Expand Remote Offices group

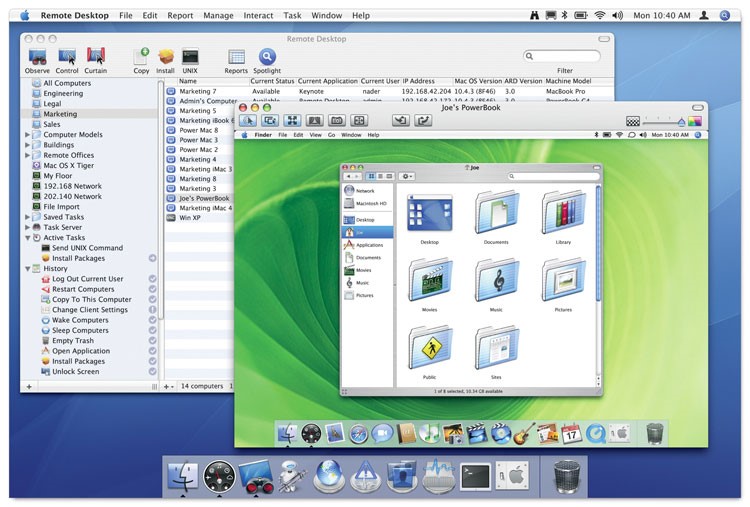click(x=27, y=155)
